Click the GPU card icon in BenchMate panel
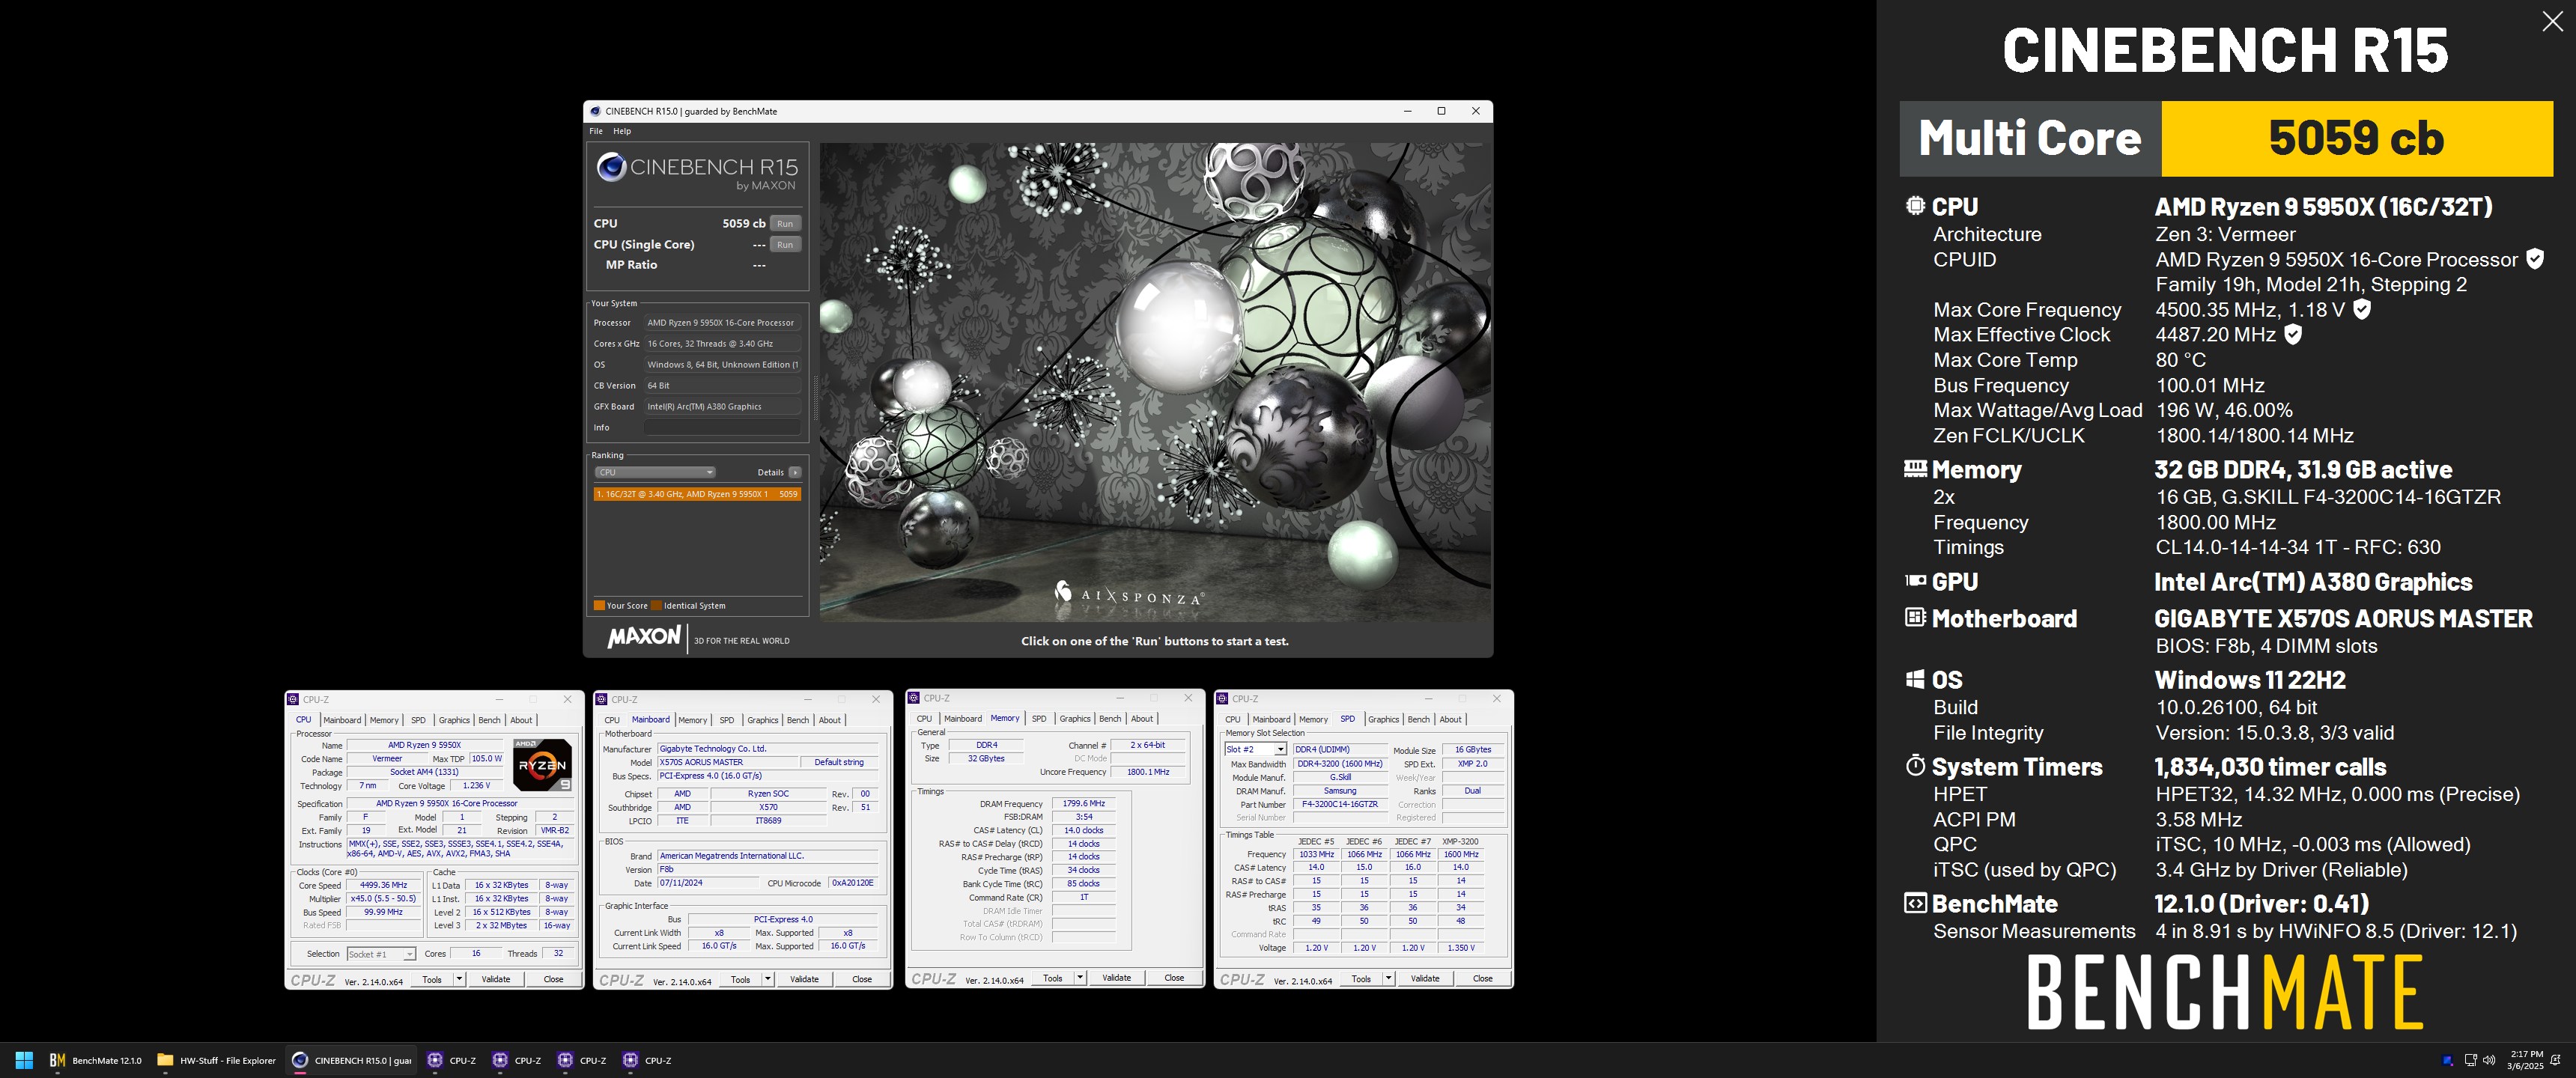2576x1078 pixels. (1915, 580)
